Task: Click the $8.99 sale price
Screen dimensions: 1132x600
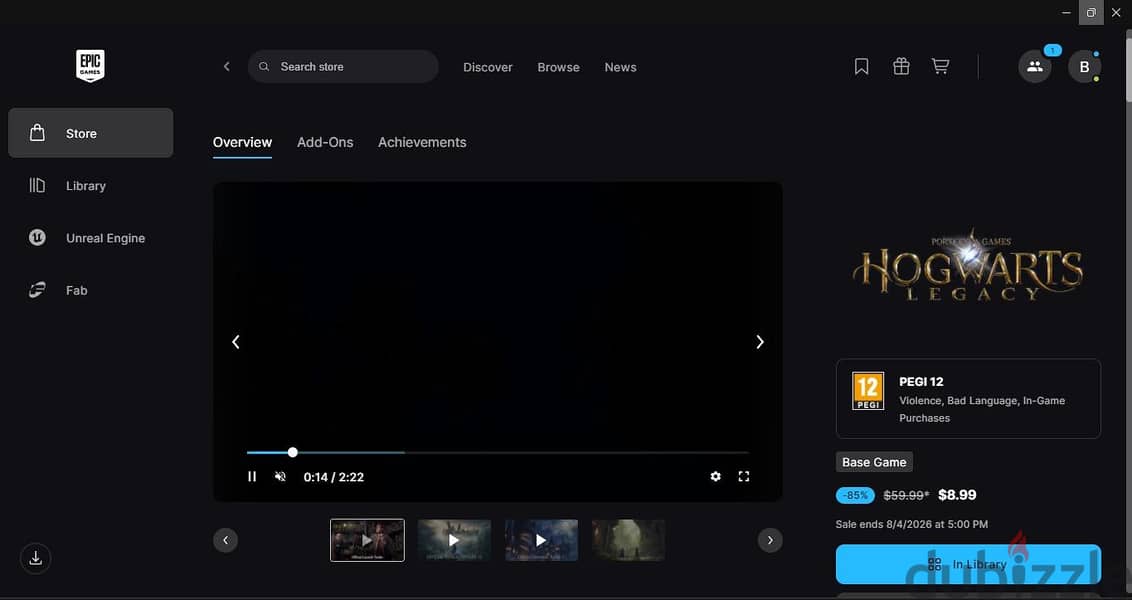Action: (x=957, y=495)
